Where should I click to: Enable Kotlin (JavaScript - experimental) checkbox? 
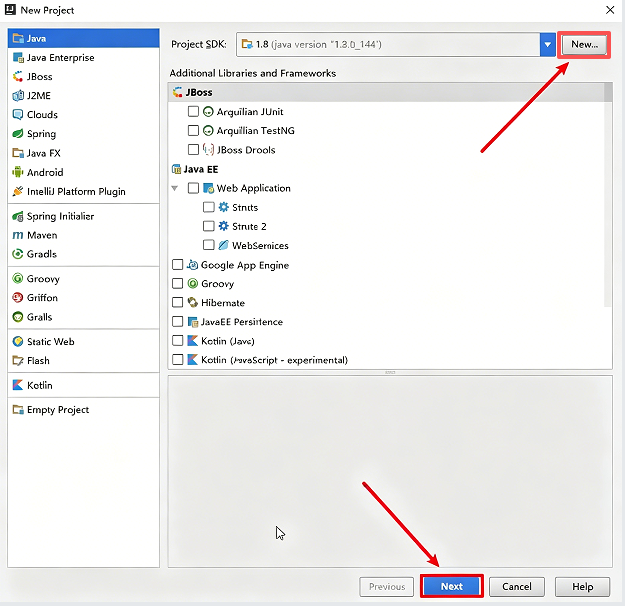coord(177,360)
